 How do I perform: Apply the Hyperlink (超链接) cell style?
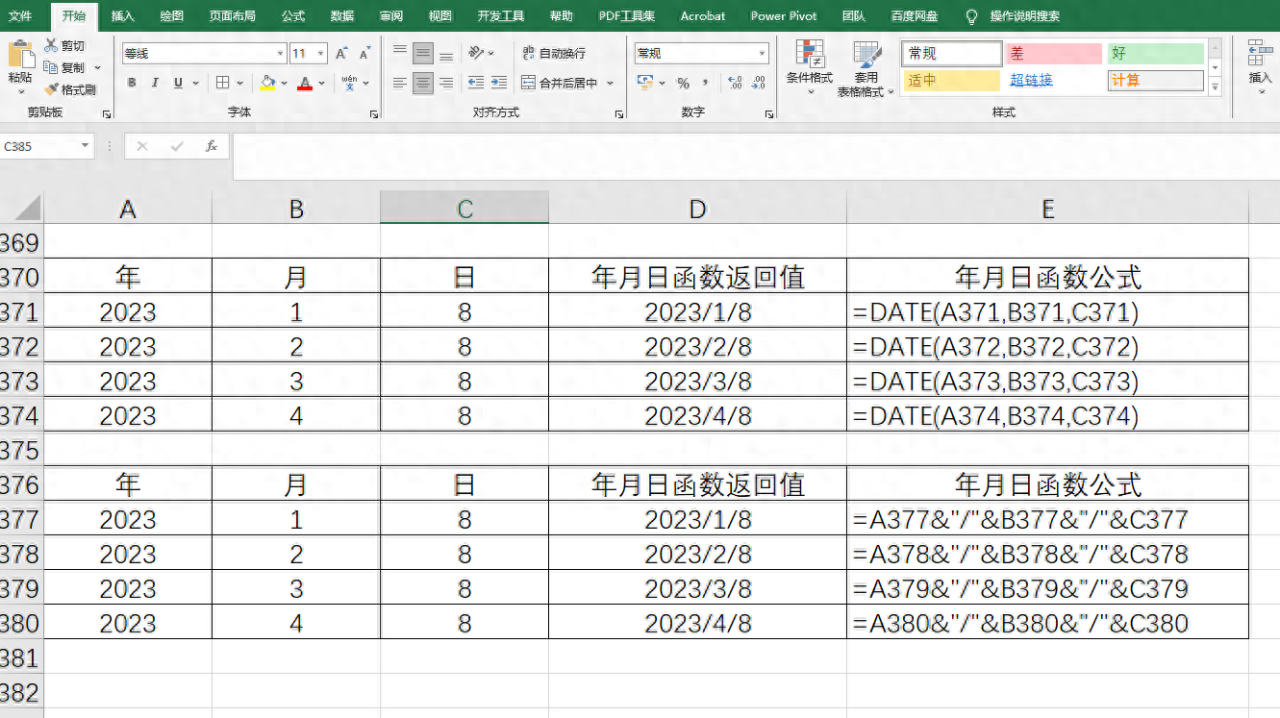click(x=1054, y=80)
